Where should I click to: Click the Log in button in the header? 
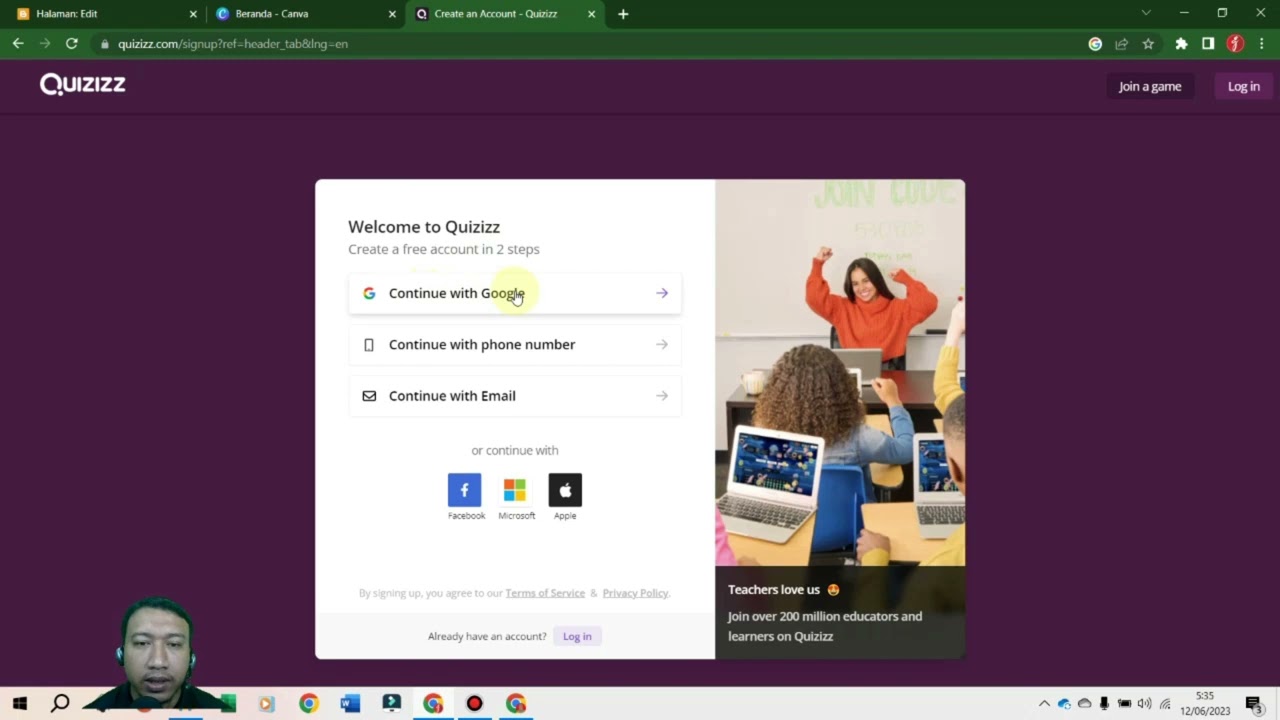[x=1243, y=86]
